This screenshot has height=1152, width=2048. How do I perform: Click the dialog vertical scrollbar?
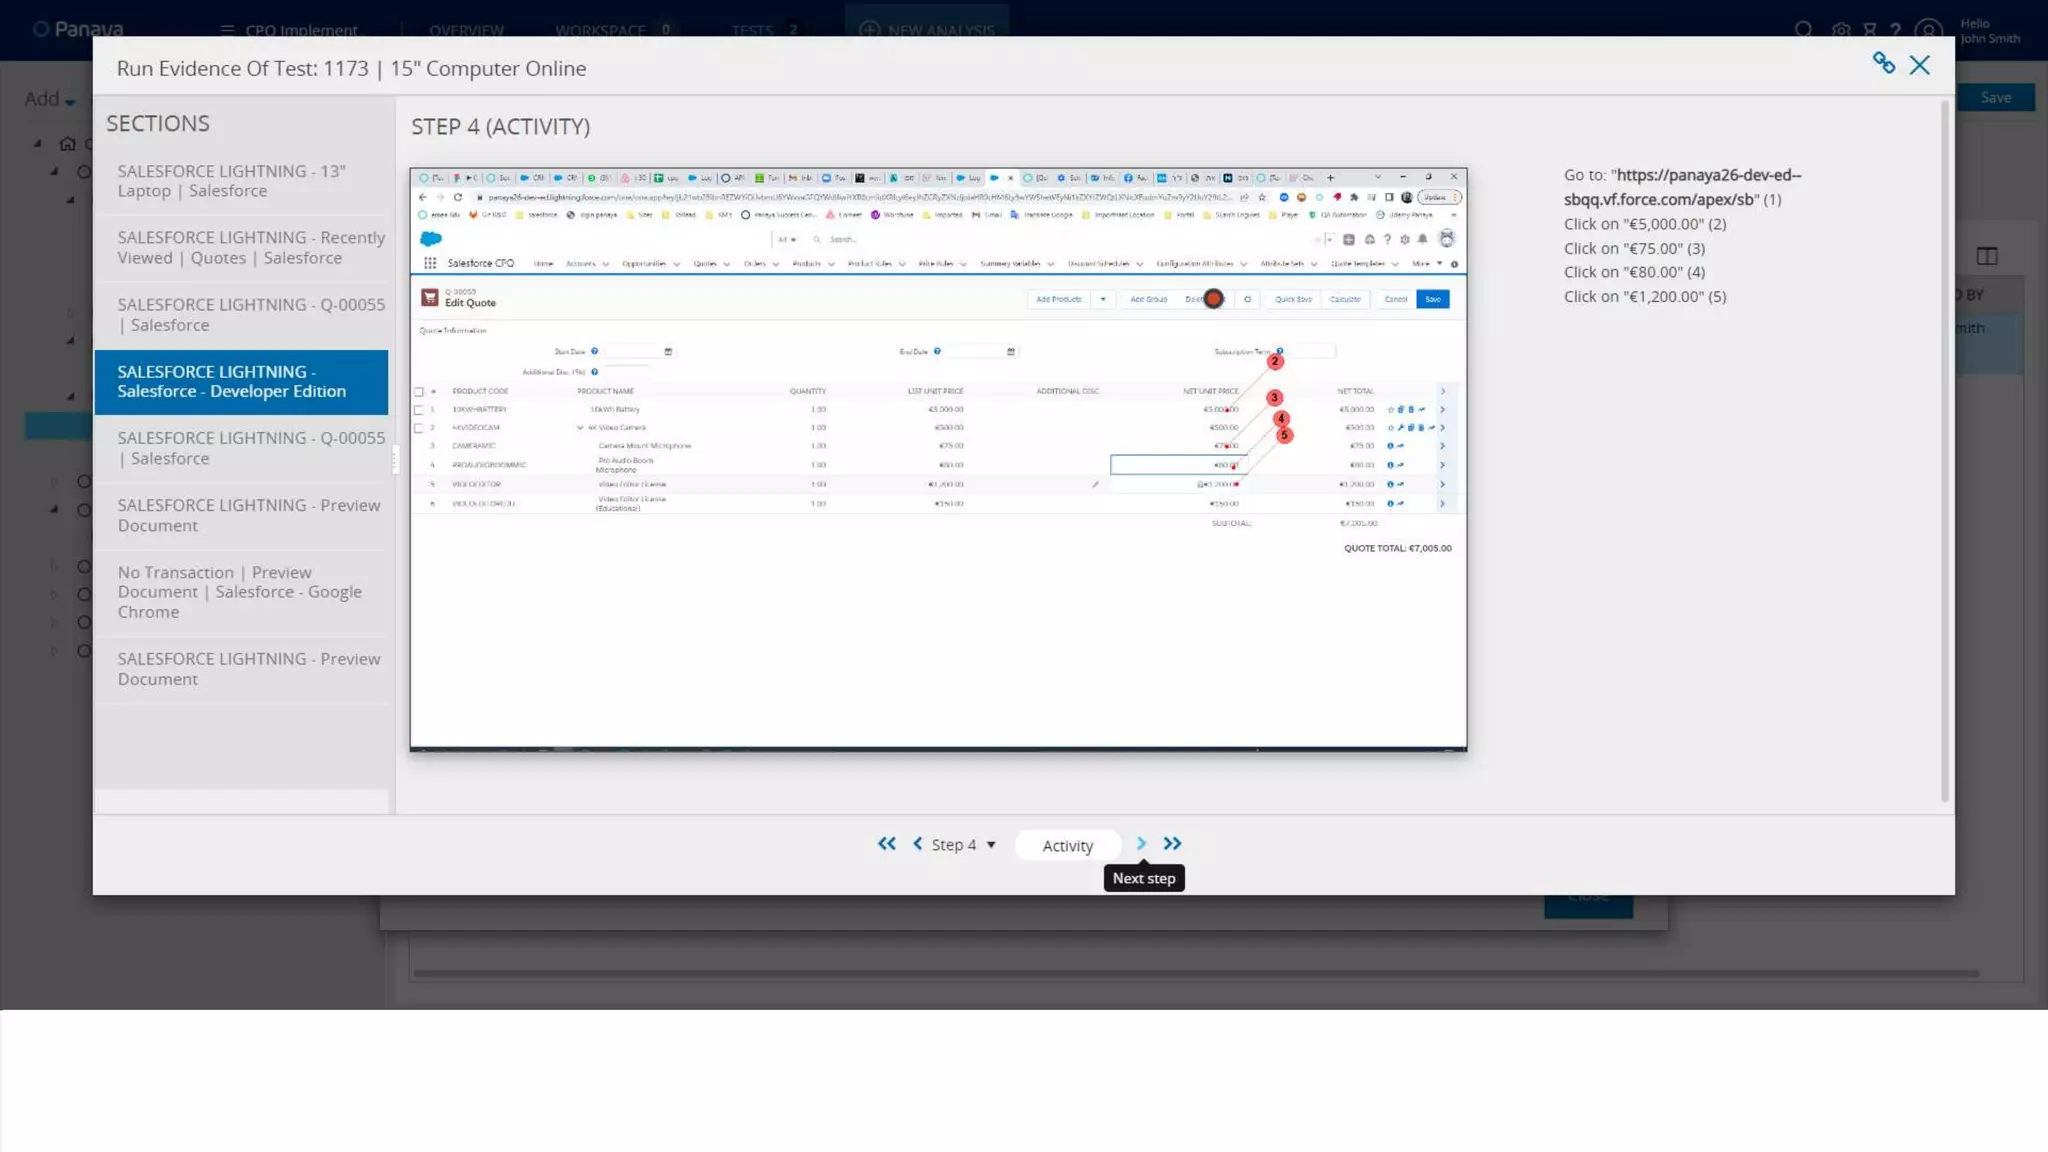[1944, 450]
